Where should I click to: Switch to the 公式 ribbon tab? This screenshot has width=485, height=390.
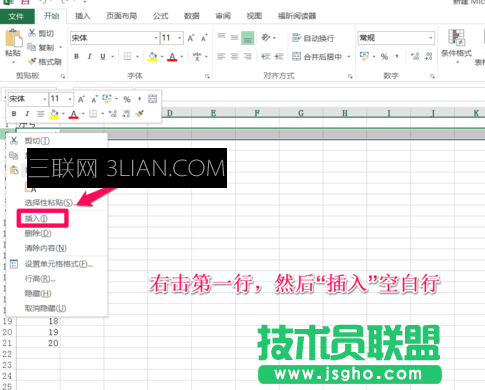161,16
